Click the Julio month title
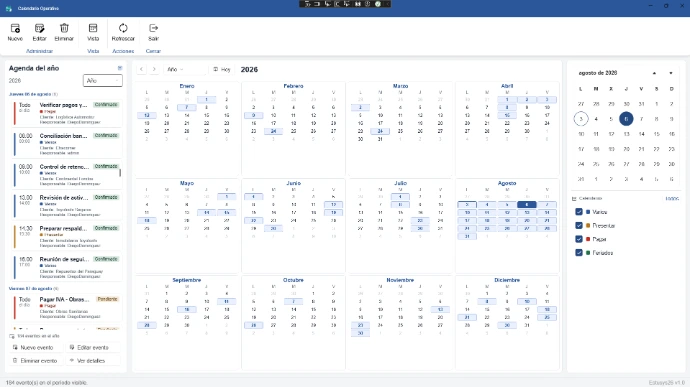The image size is (690, 387). pos(400,183)
